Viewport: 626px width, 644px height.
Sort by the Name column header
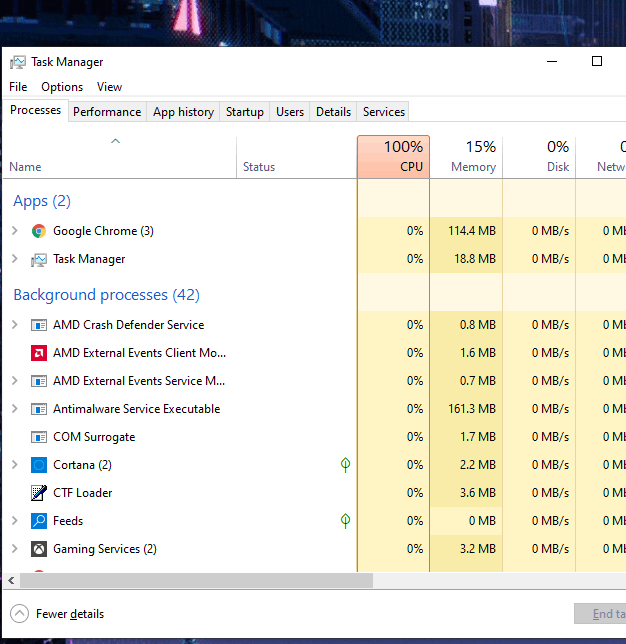120,157
